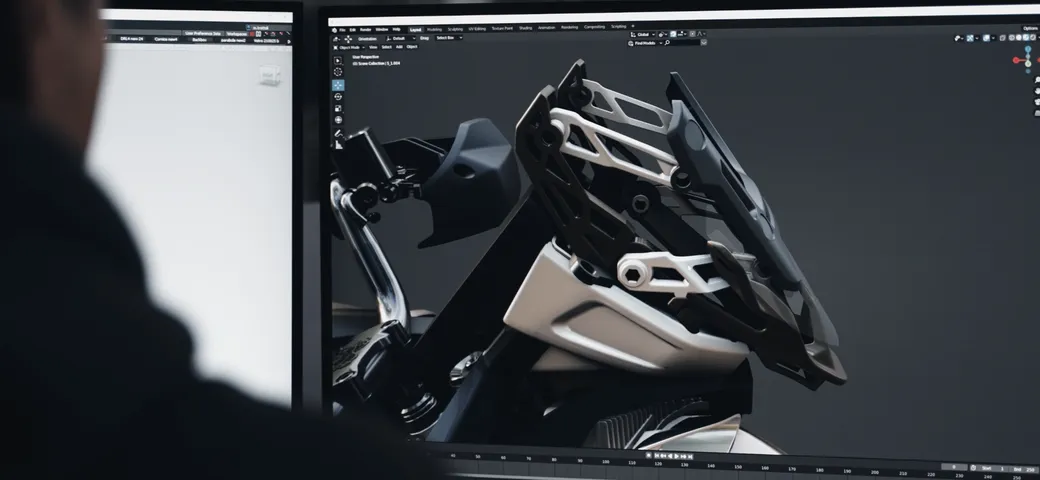The width and height of the screenshot is (1040, 480).
Task: Open the overlays settings dropdown arrow
Action: tap(994, 38)
